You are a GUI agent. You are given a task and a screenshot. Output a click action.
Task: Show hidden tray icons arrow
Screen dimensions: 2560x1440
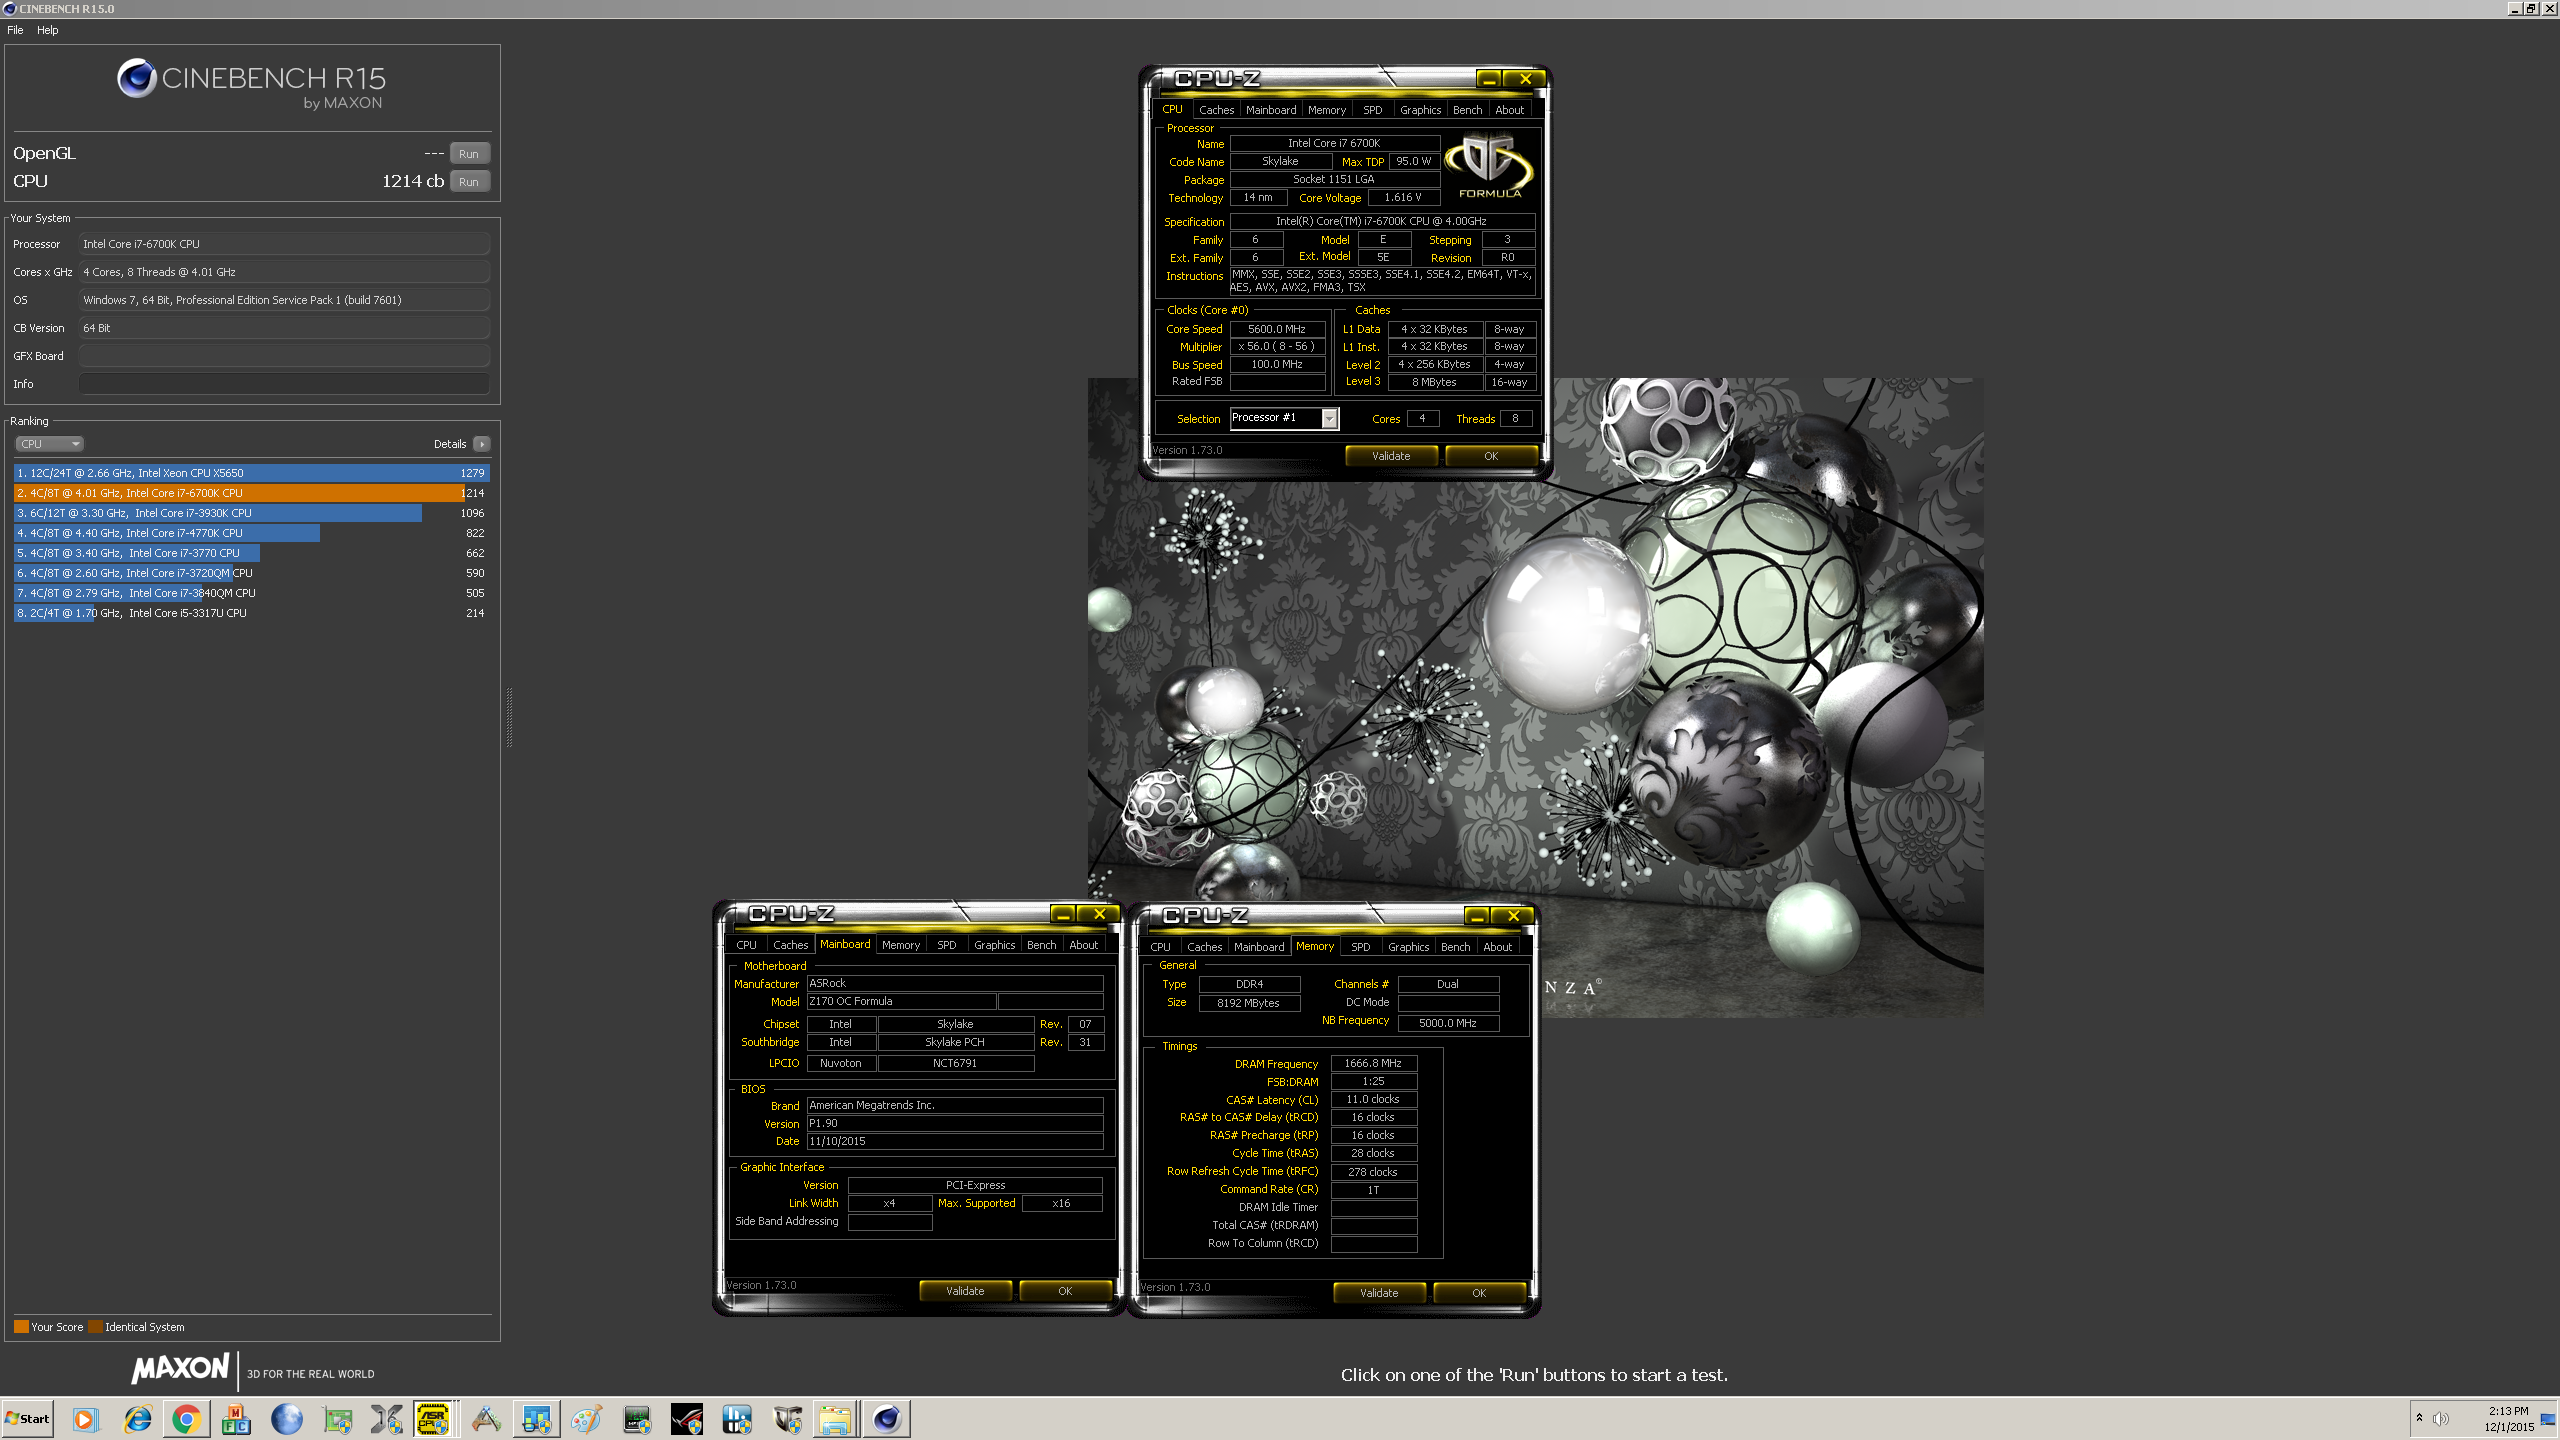tap(2419, 1418)
